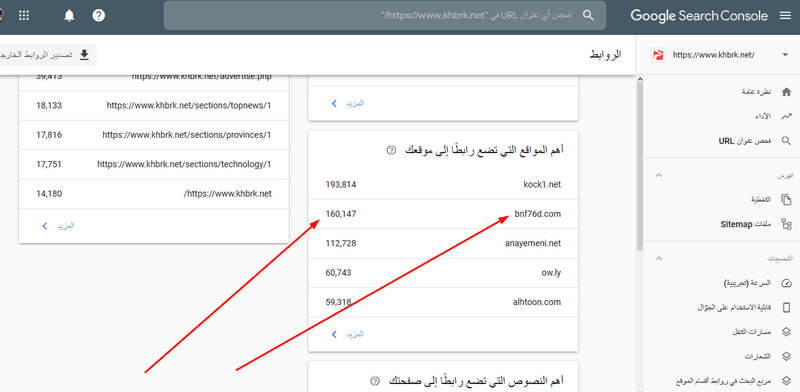Open the Google apps grid

click(x=24, y=15)
